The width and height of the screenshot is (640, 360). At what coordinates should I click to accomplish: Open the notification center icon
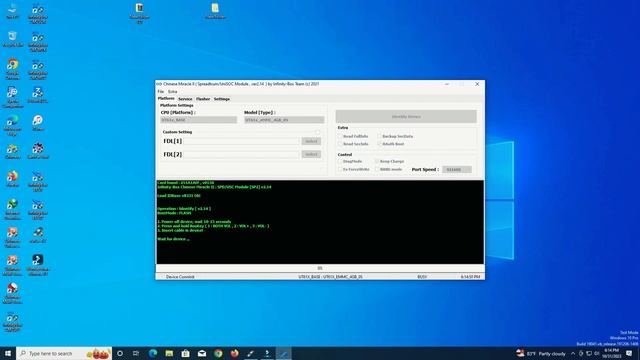tap(629, 353)
